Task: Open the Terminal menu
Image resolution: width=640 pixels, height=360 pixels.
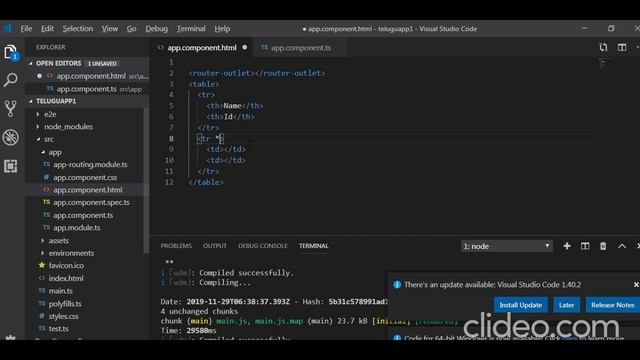Action: click(191, 29)
